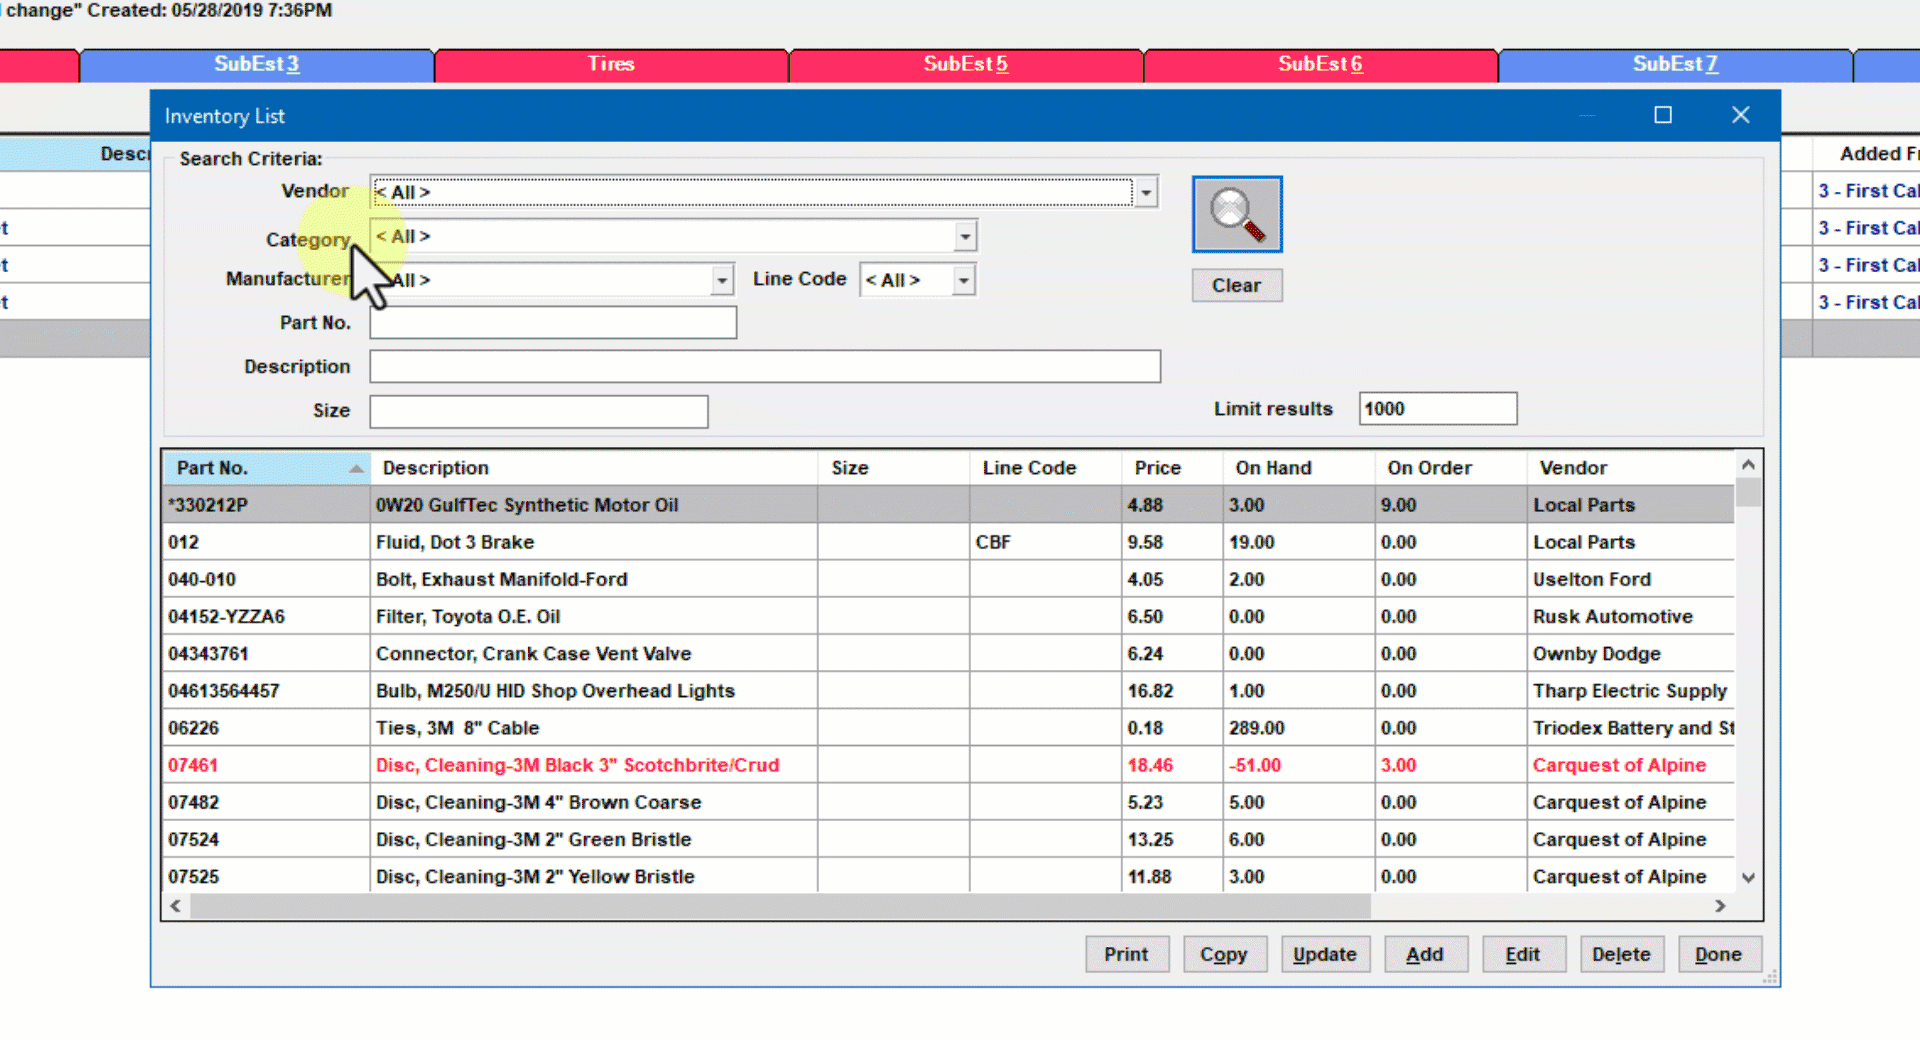
Task: Click the Print button
Action: coord(1126,954)
